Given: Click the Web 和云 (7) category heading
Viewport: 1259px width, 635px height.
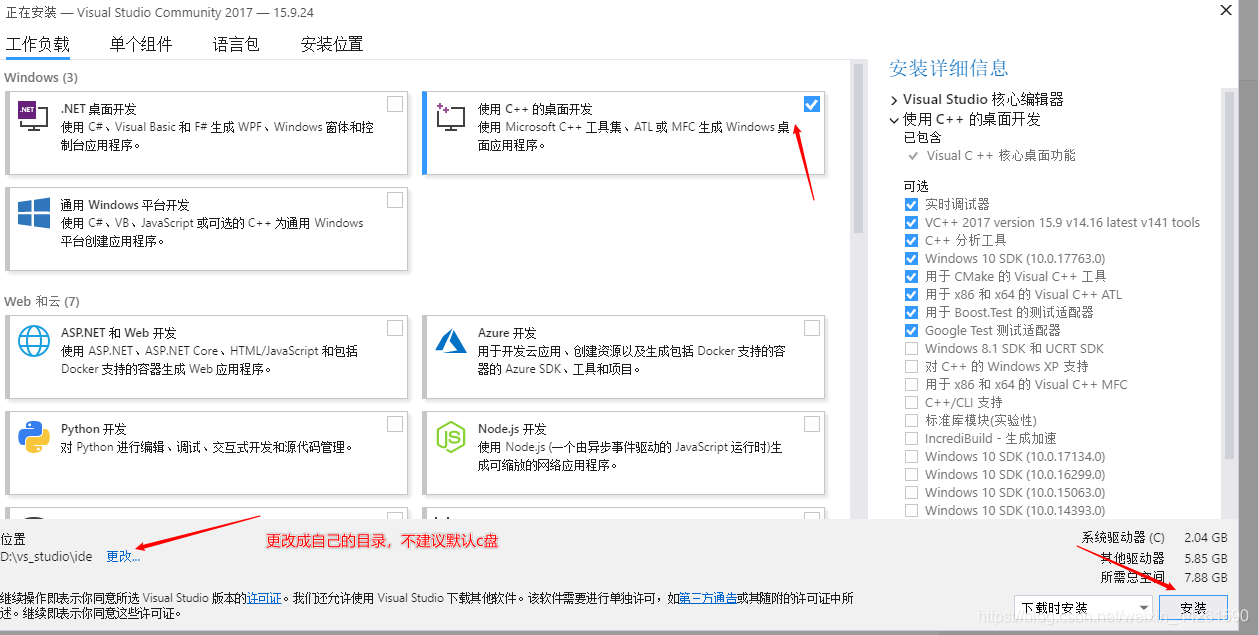Looking at the screenshot, I should pos(42,301).
